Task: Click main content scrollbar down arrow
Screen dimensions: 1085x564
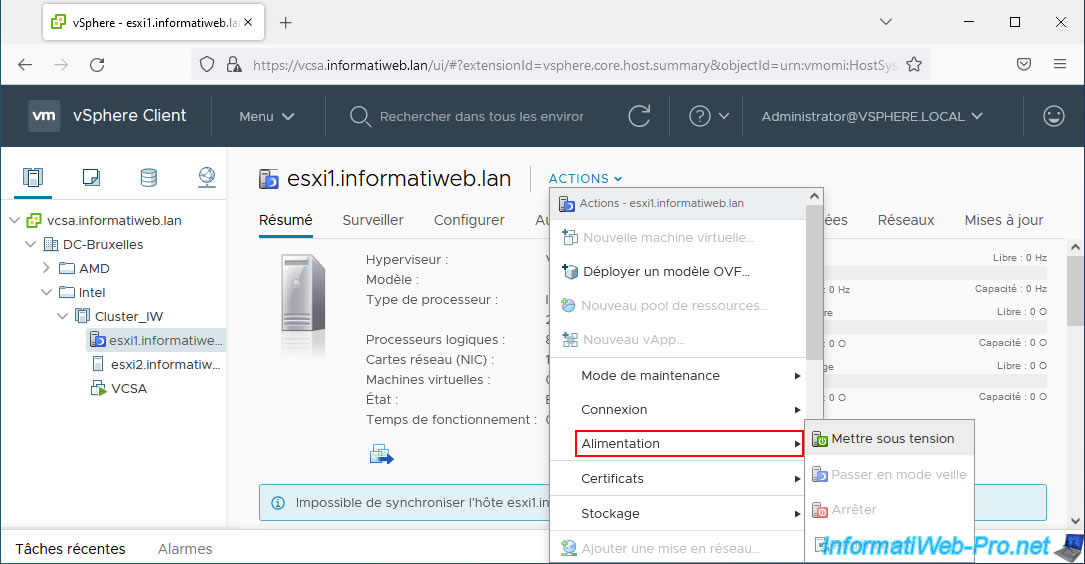Action: (x=1075, y=521)
